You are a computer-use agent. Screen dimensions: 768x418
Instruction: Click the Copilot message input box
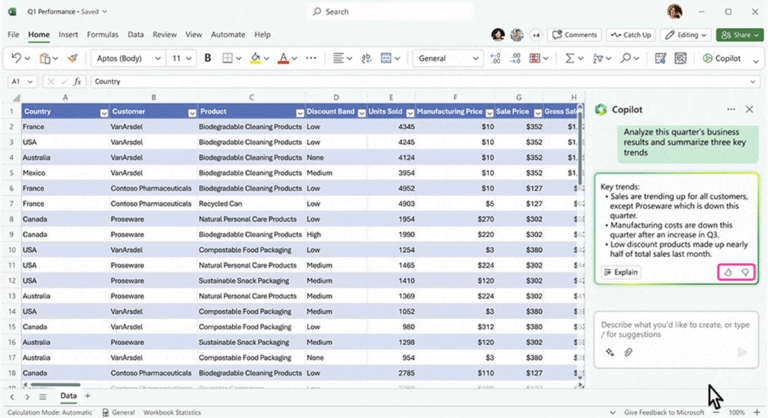675,328
